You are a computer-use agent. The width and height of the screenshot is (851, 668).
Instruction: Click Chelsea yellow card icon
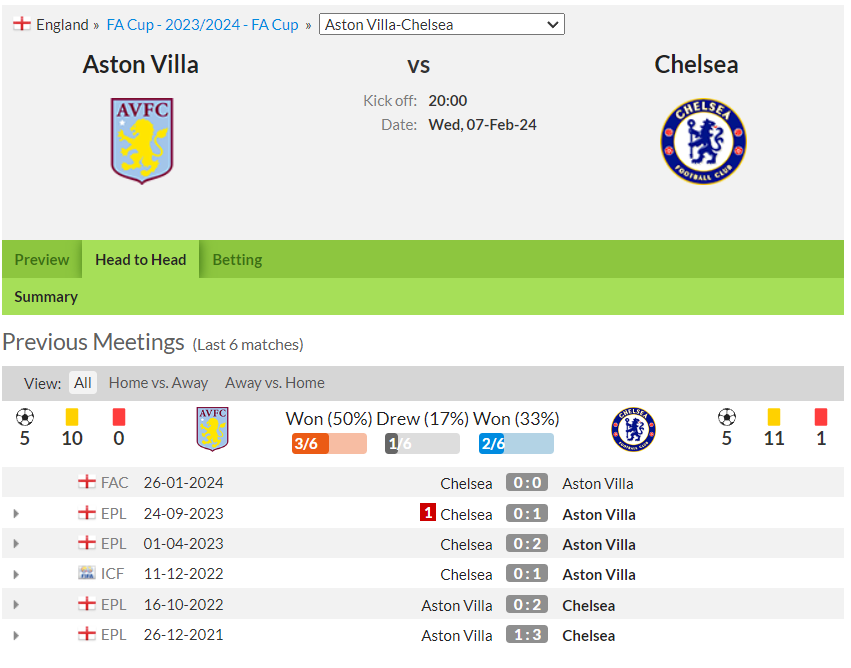(x=774, y=417)
